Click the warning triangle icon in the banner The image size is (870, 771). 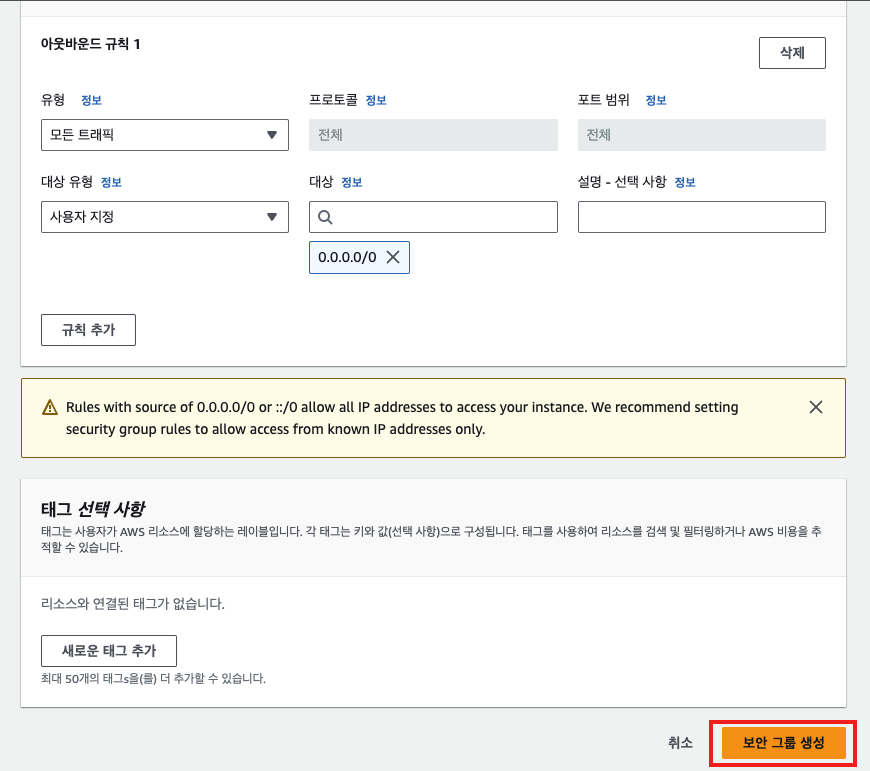pos(50,407)
